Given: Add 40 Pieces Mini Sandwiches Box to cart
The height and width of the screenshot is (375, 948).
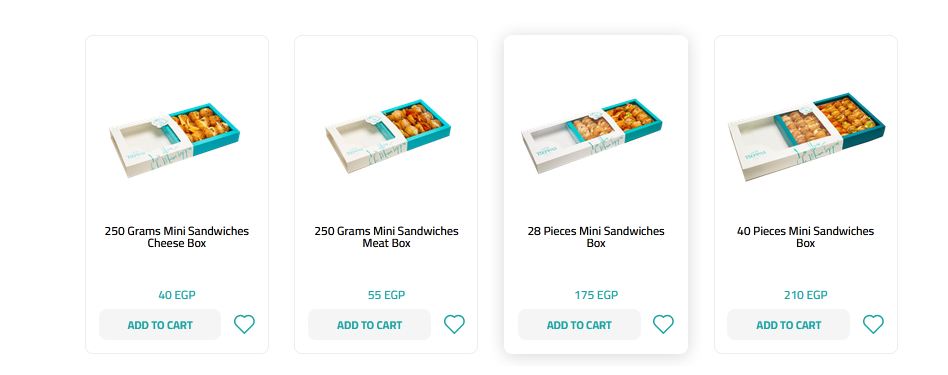Looking at the screenshot, I should coord(788,325).
